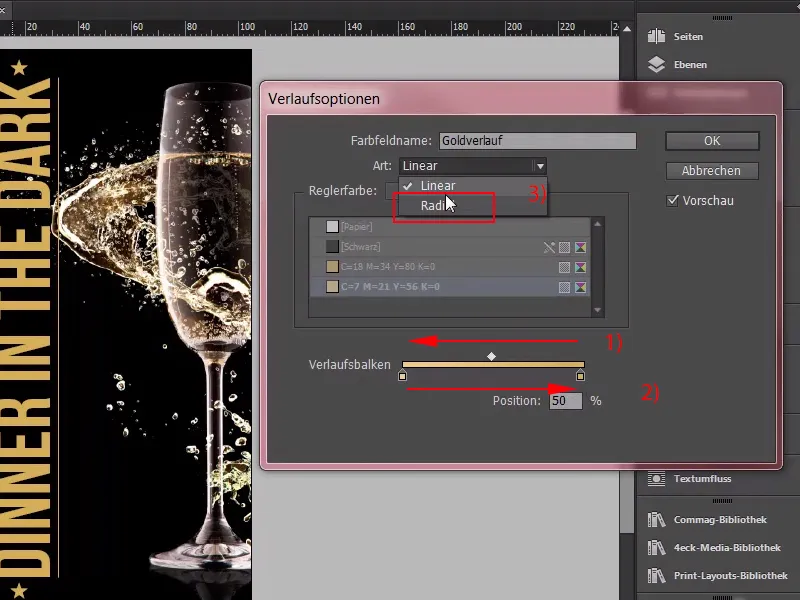Select Radial from the Art menu
800x600 pixels.
coord(472,206)
